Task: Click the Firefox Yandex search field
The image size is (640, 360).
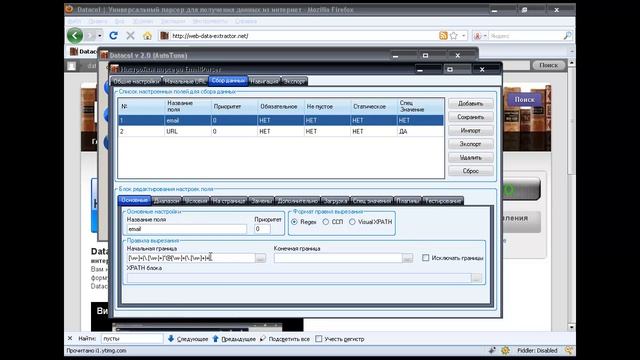Action: (525, 36)
